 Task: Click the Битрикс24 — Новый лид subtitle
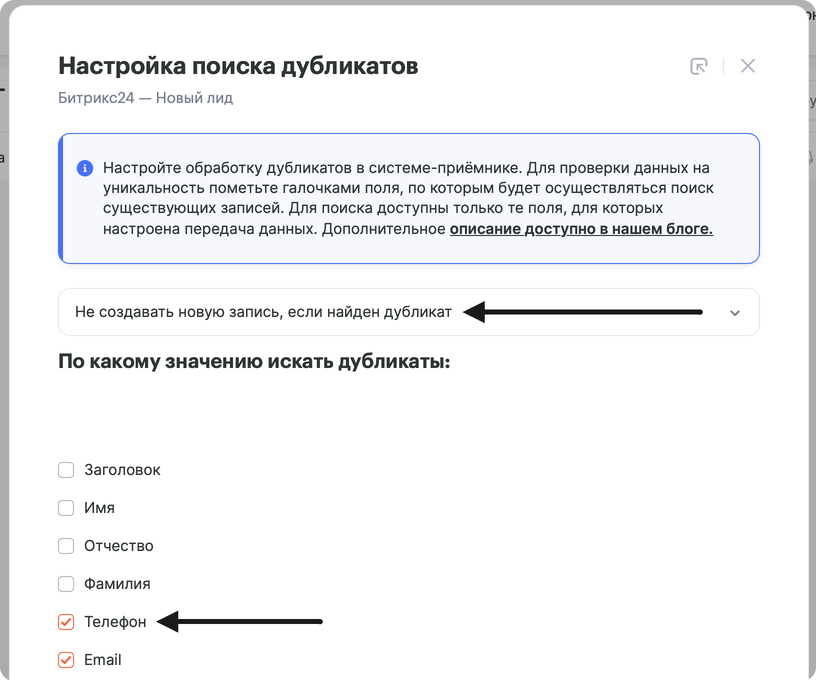pos(145,98)
